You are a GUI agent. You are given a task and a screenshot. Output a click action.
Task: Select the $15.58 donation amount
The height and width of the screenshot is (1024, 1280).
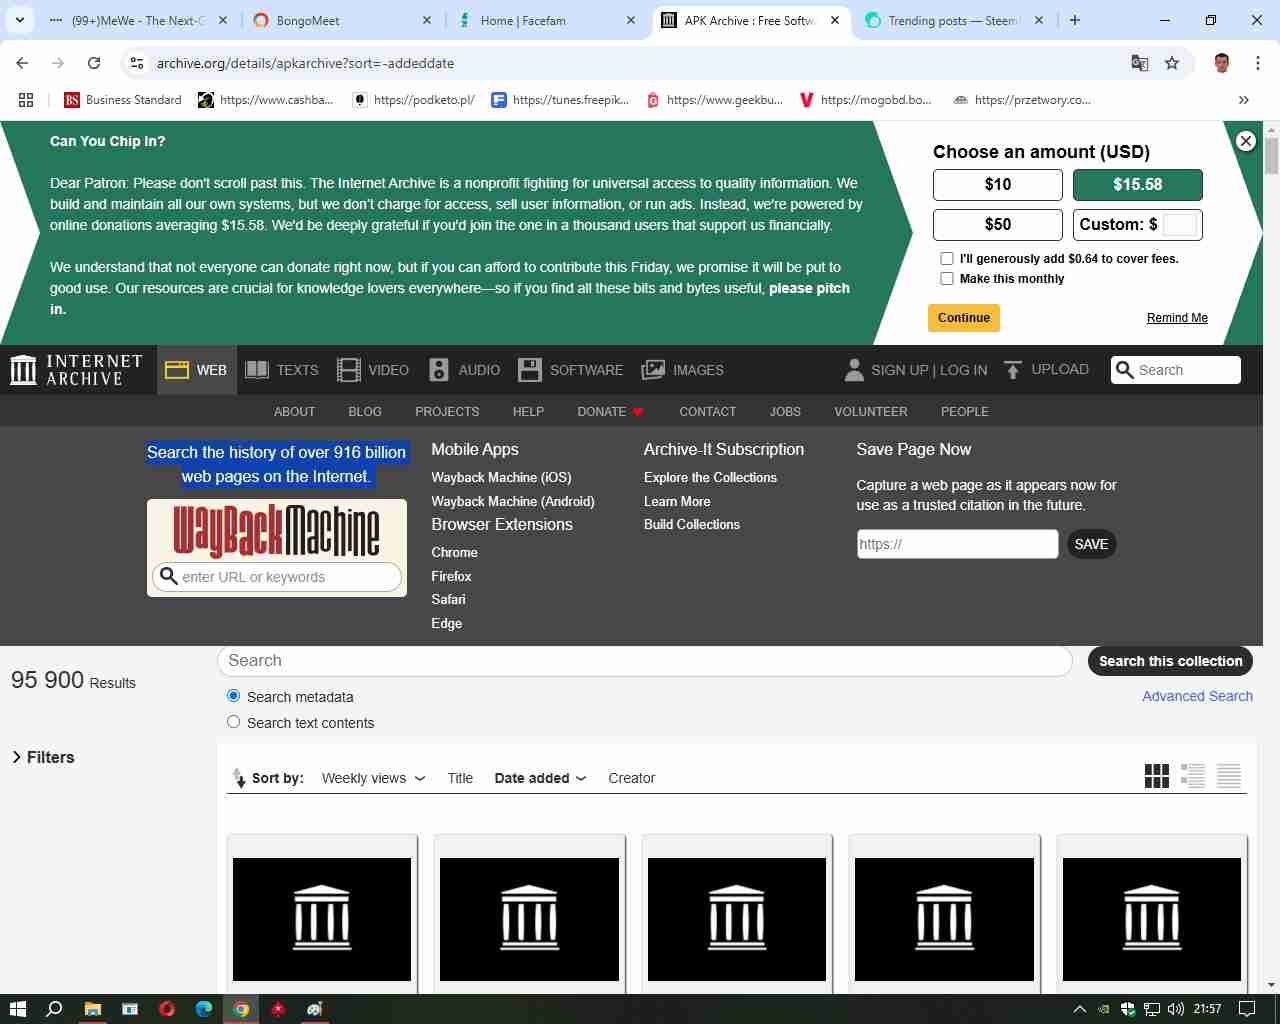(1137, 185)
